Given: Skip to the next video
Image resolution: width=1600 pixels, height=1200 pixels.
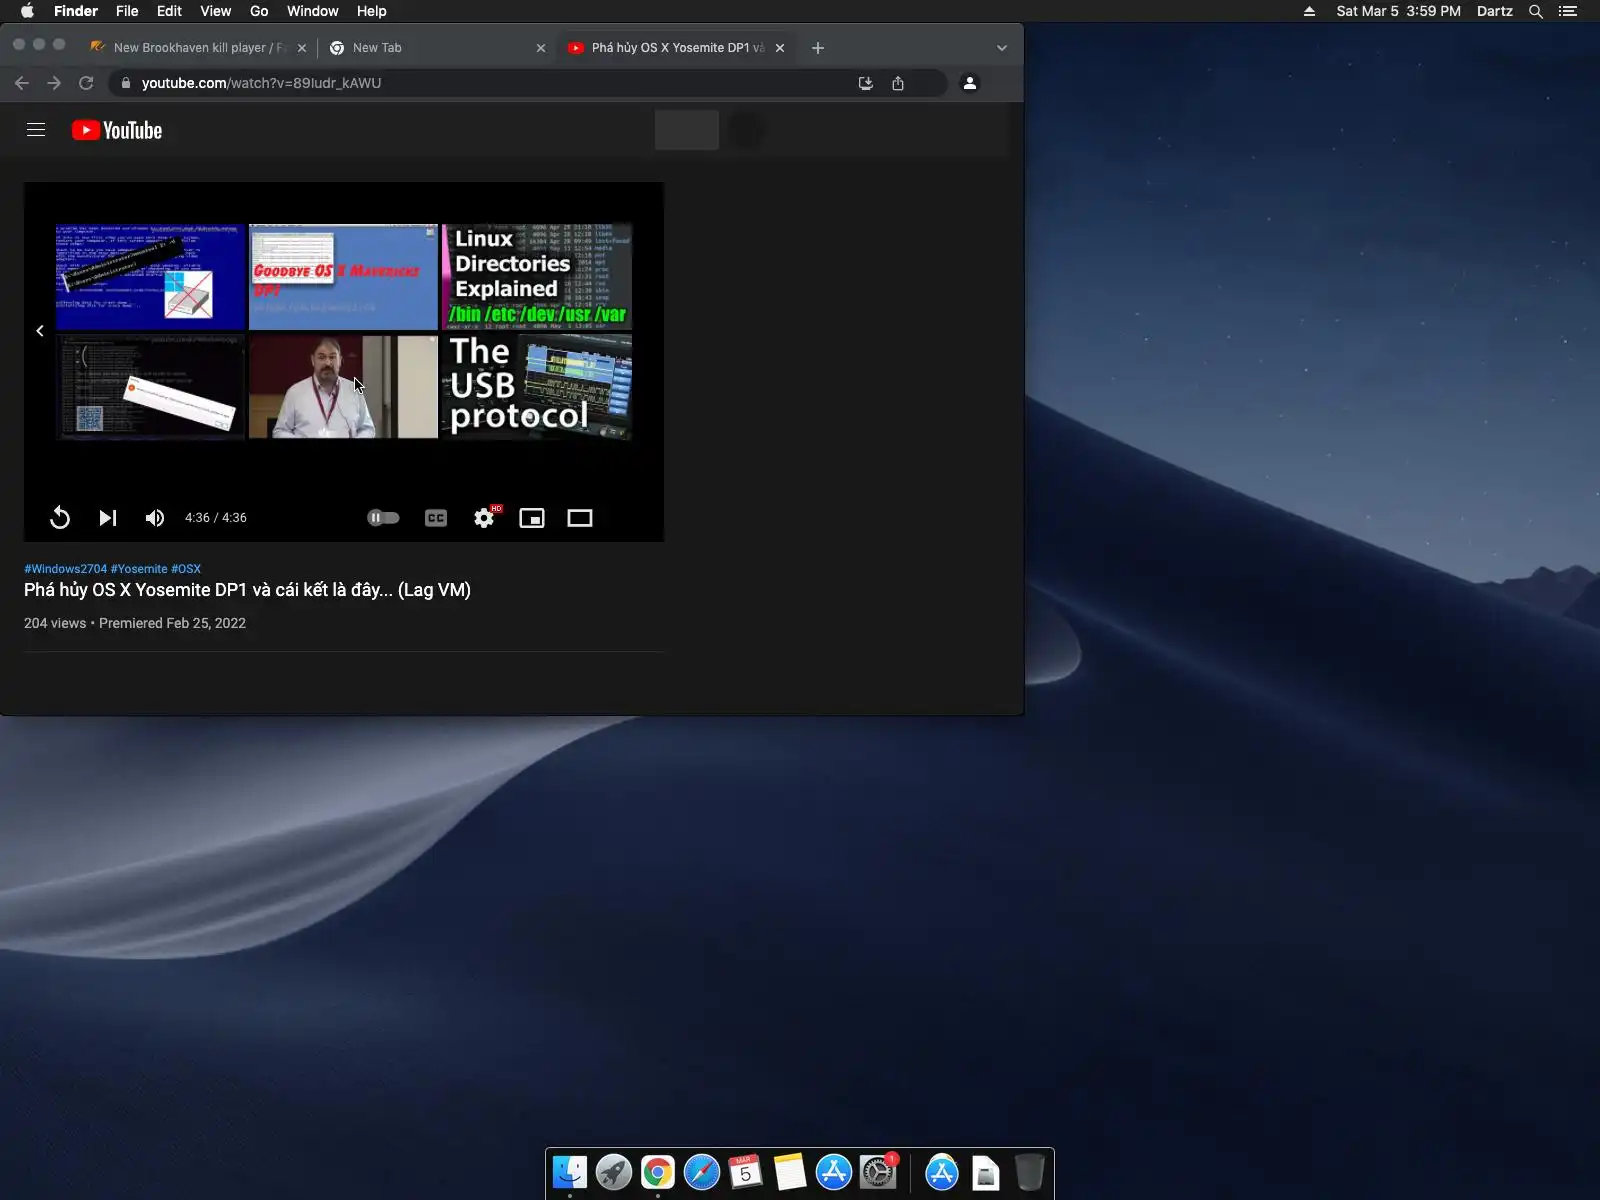Looking at the screenshot, I should 108,518.
